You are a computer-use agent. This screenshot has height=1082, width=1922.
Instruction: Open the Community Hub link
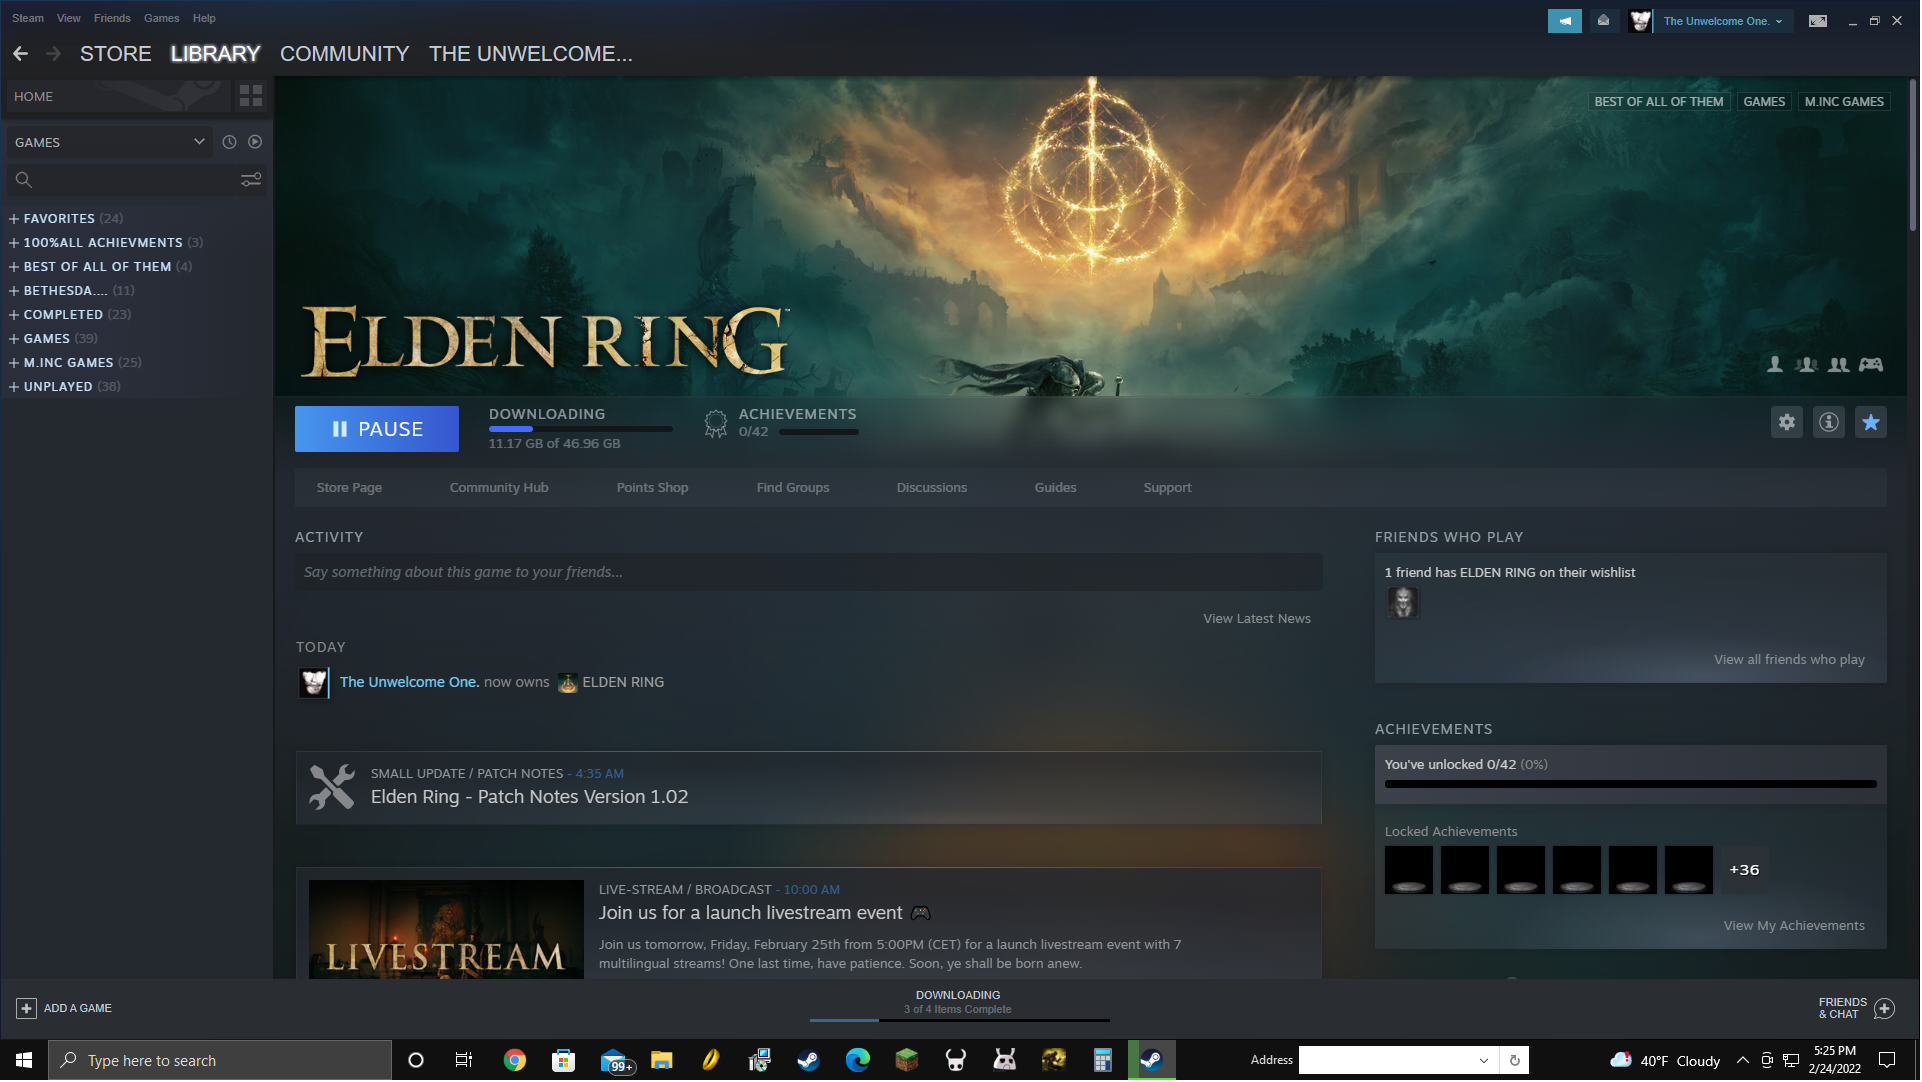click(499, 488)
